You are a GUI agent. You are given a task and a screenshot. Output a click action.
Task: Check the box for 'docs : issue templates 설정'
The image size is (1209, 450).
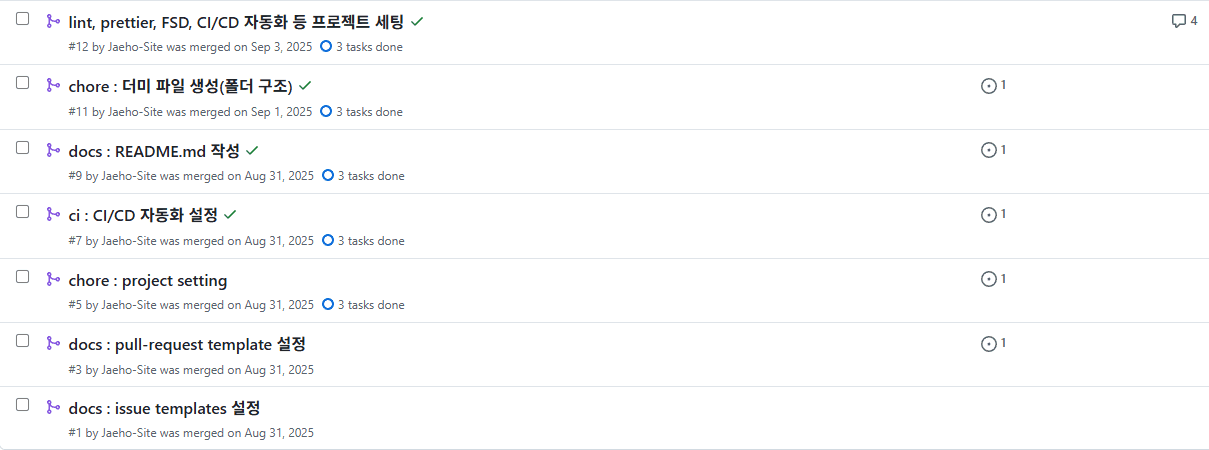coord(23,404)
